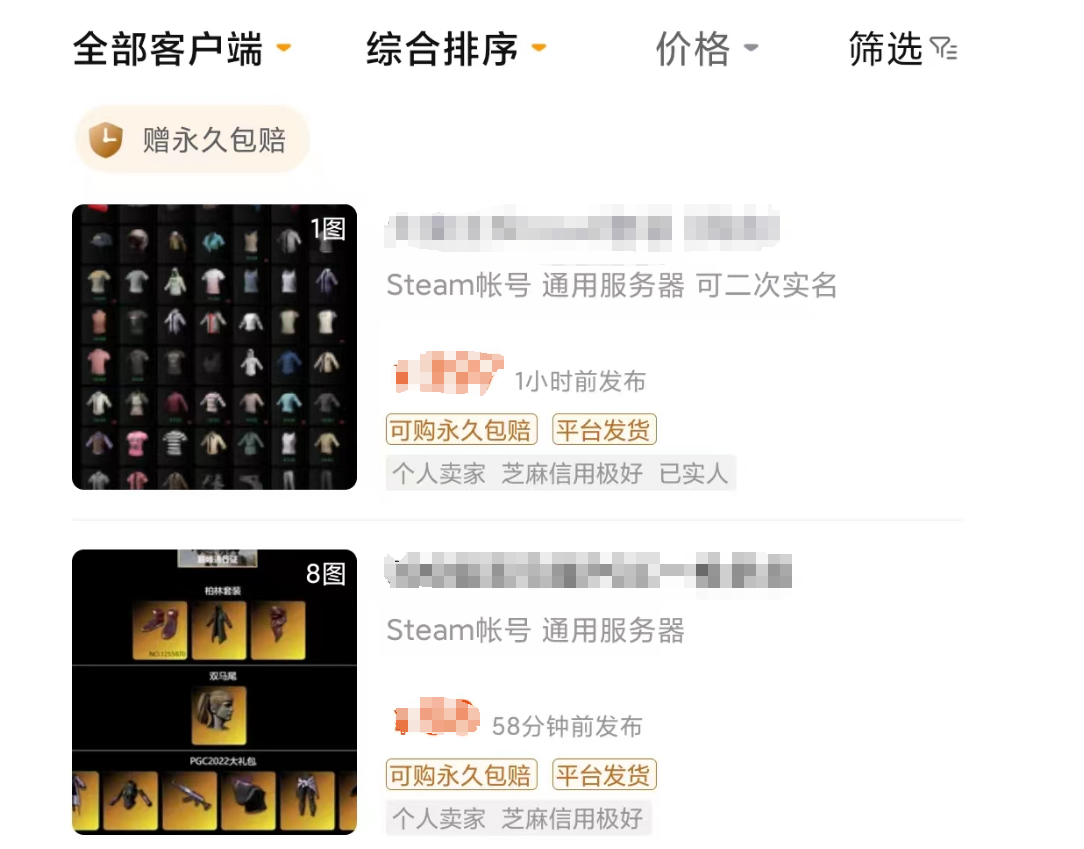Click second listing 可购永久包赔 tag
Screen dimensions: 1084x849
click(x=462, y=775)
